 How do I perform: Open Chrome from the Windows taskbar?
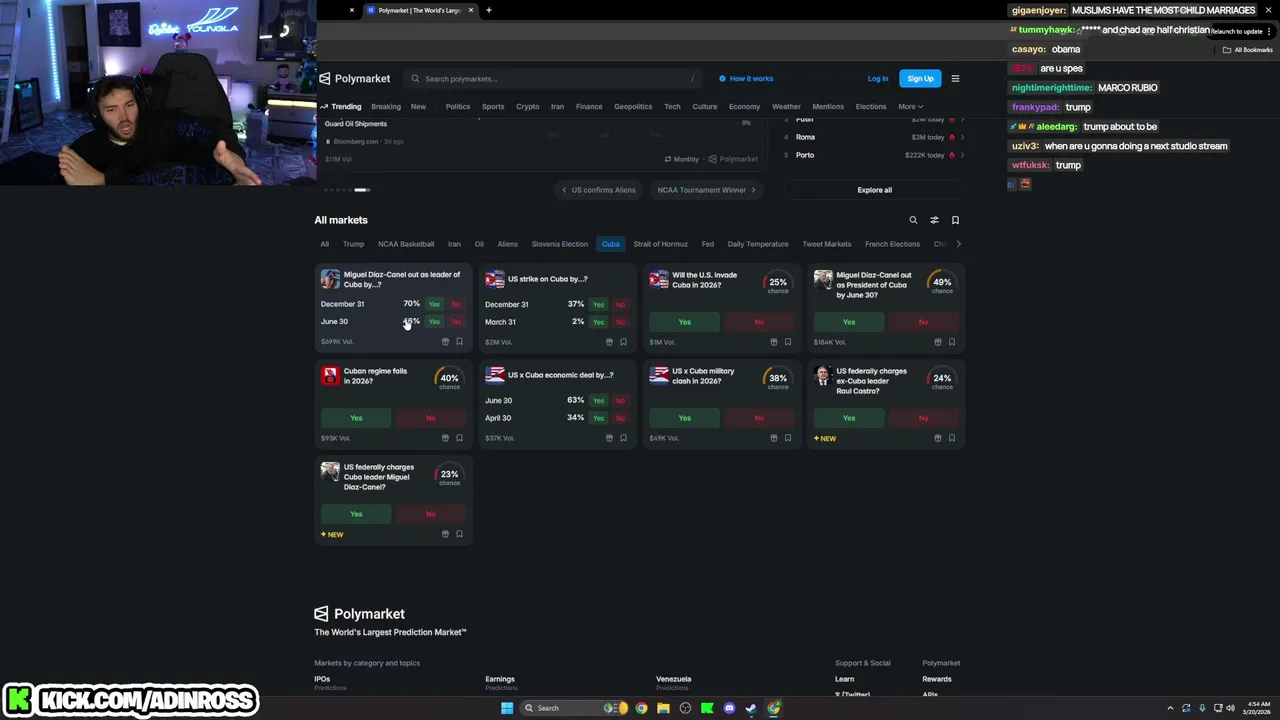[x=641, y=708]
